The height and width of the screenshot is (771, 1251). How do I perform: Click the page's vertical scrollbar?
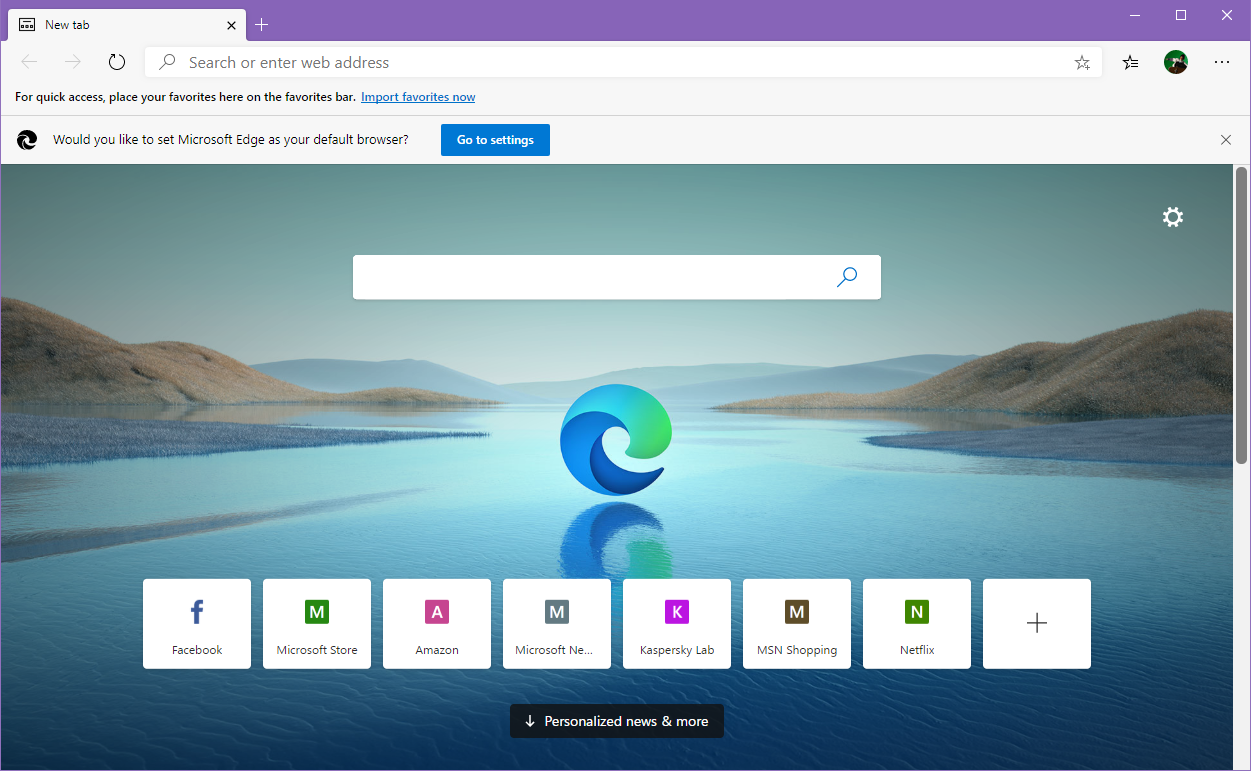(1242, 315)
